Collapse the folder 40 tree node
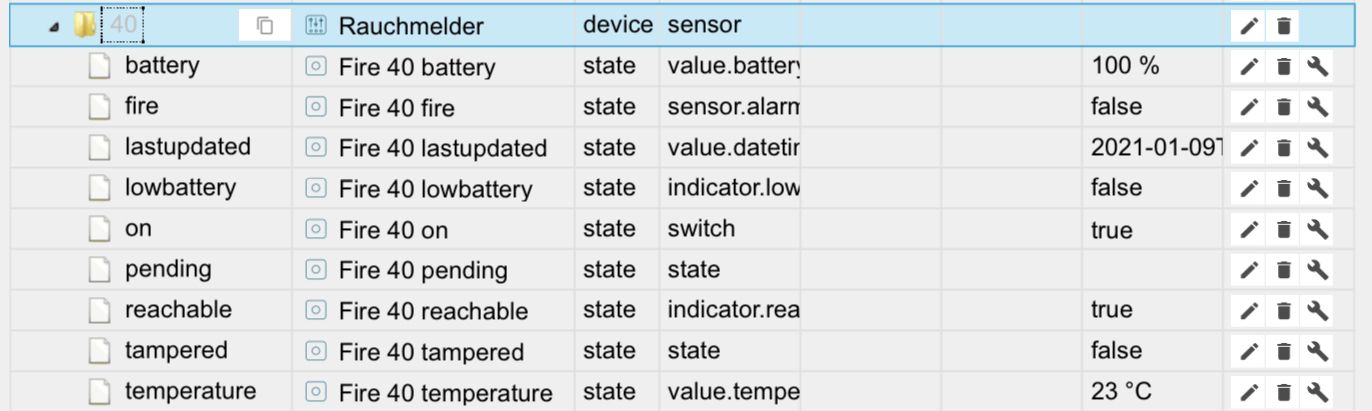The height and width of the screenshot is (411, 1372). click(x=54, y=27)
